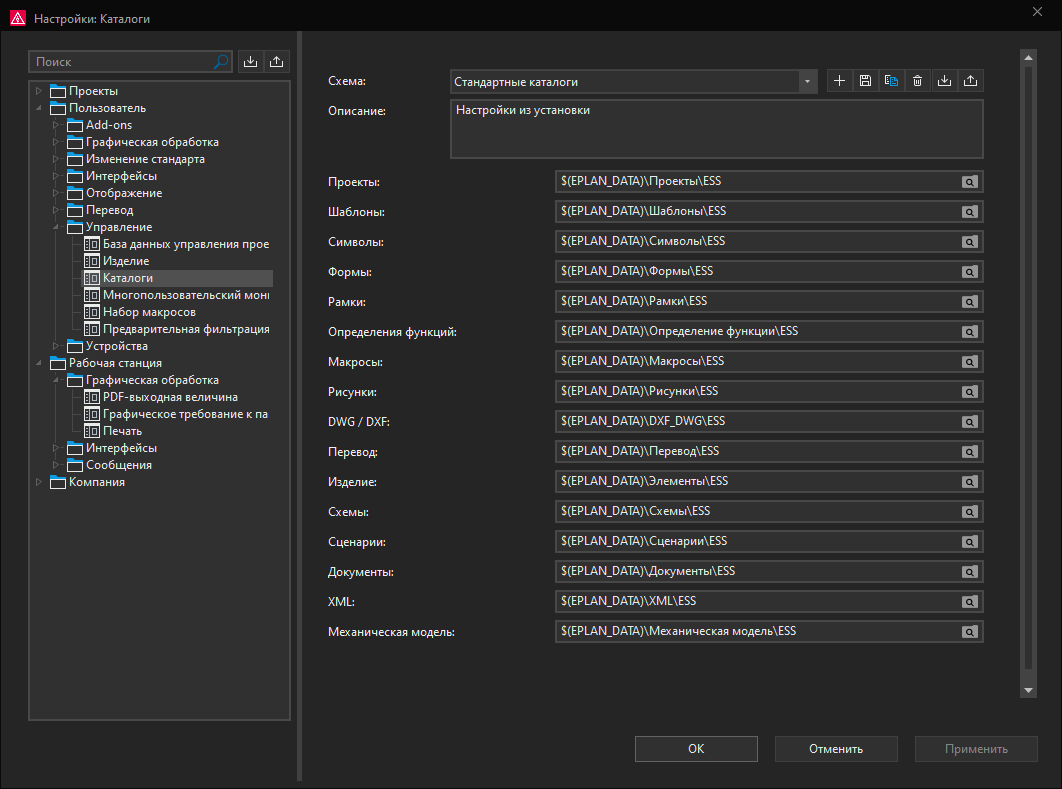Delete the scheme with the trash icon
The image size is (1062, 789).
(917, 81)
